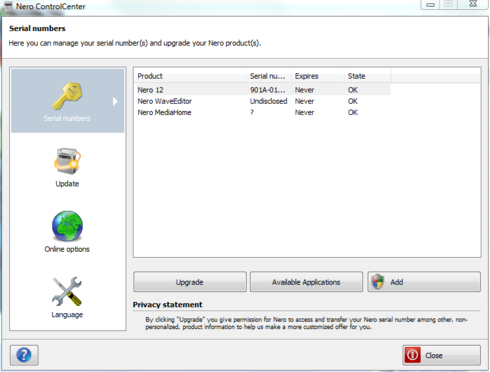This screenshot has width=490, height=372.
Task: Sort by the Product column header
Action: tap(191, 76)
